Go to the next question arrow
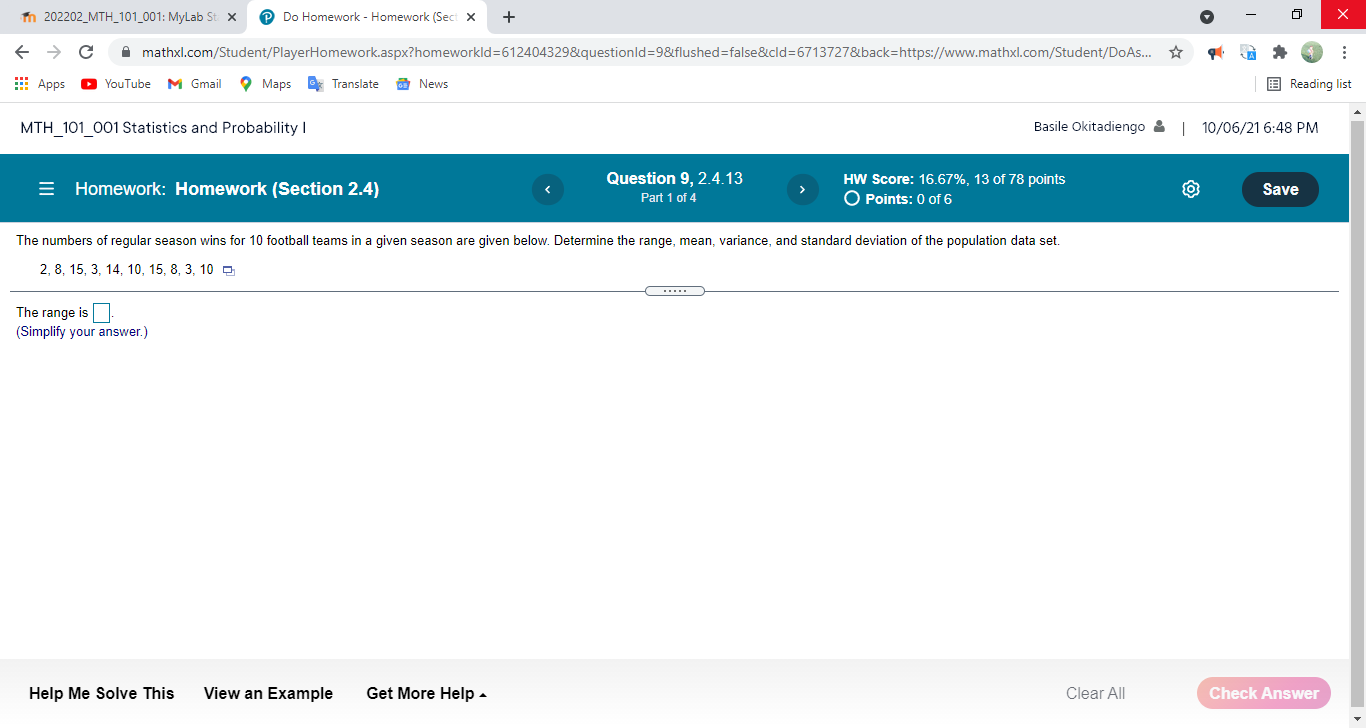Image resolution: width=1366 pixels, height=728 pixels. point(802,189)
